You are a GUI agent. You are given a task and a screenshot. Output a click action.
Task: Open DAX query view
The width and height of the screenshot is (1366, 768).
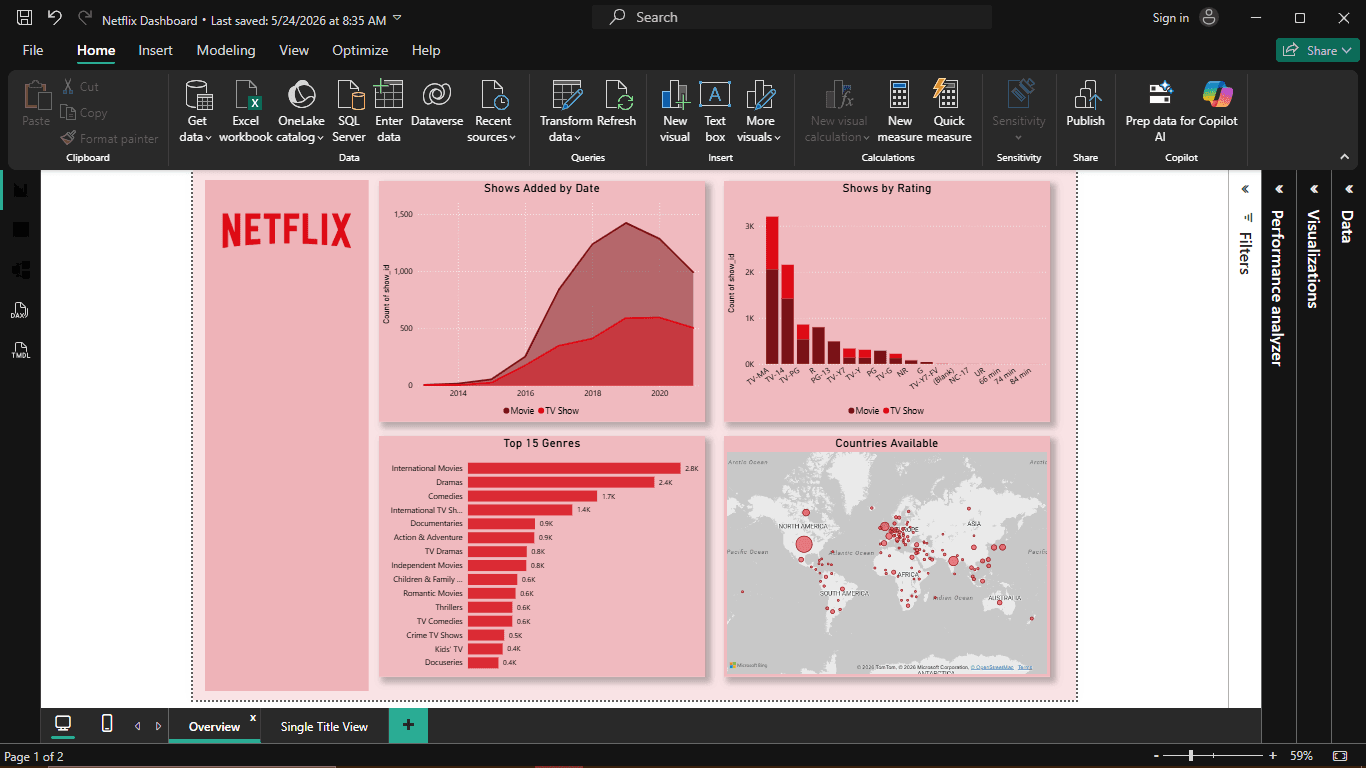click(x=21, y=310)
